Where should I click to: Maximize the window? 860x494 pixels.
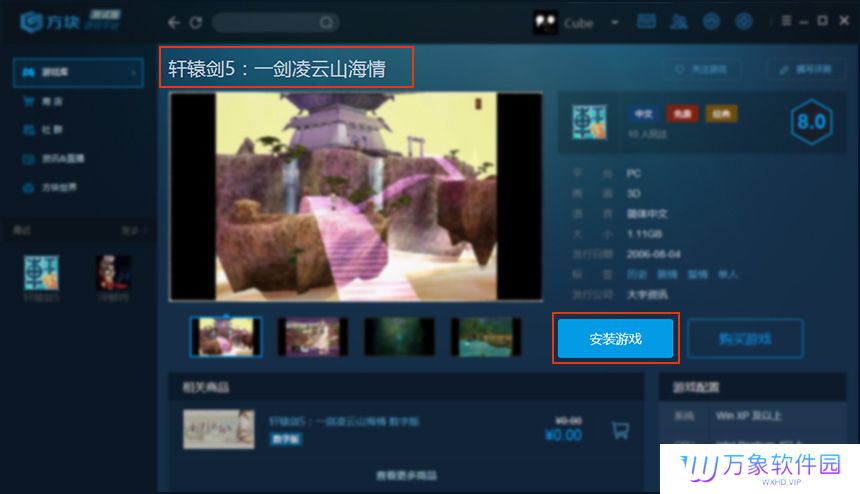tap(823, 21)
